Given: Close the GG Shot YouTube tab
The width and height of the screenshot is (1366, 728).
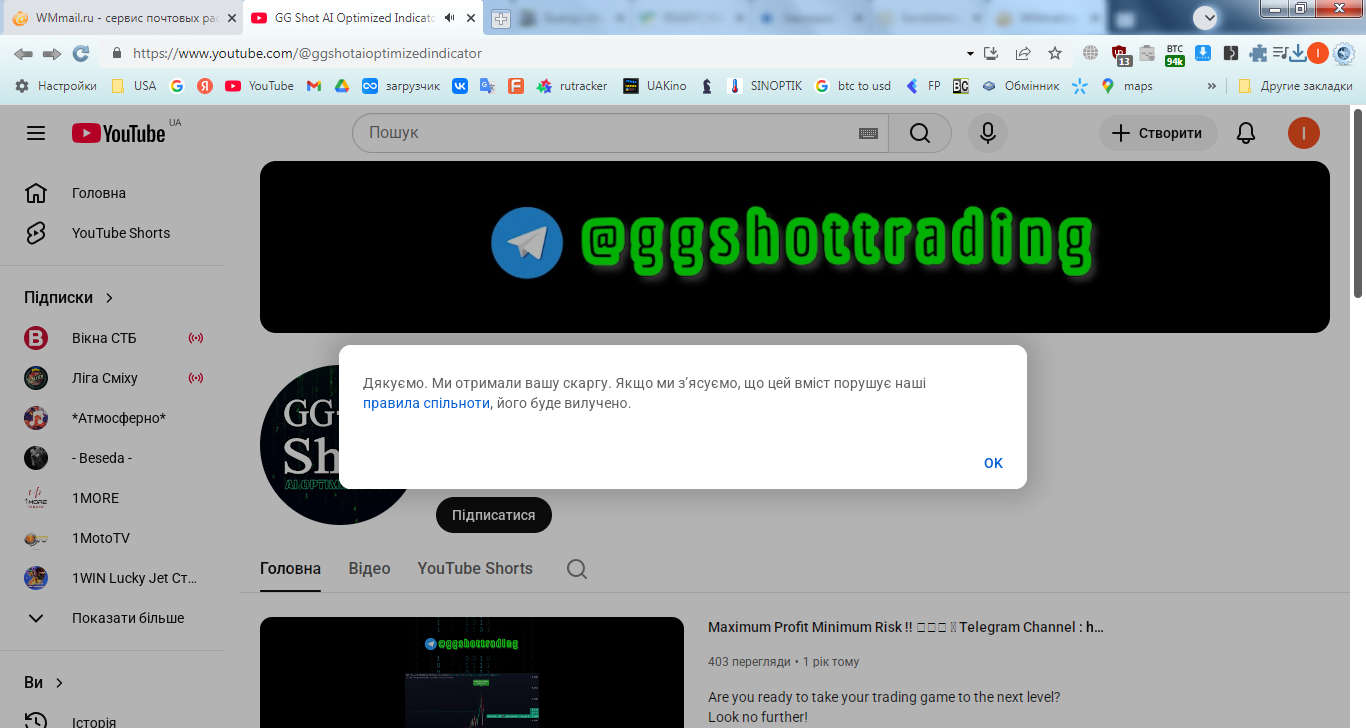Looking at the screenshot, I should [x=470, y=18].
